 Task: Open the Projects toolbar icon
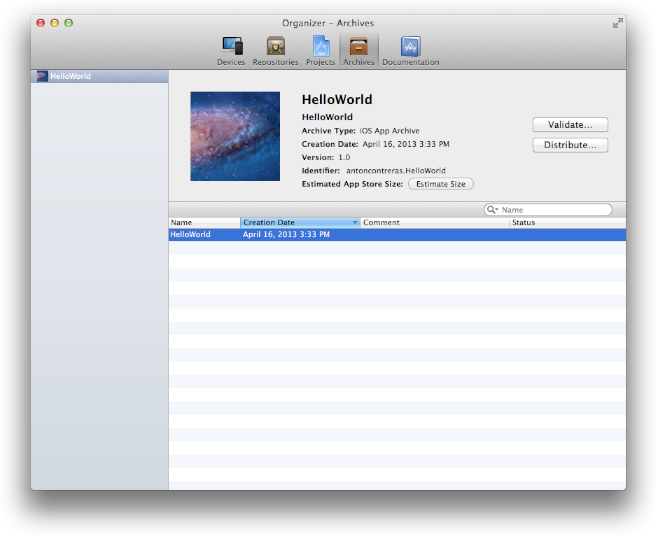[x=320, y=47]
